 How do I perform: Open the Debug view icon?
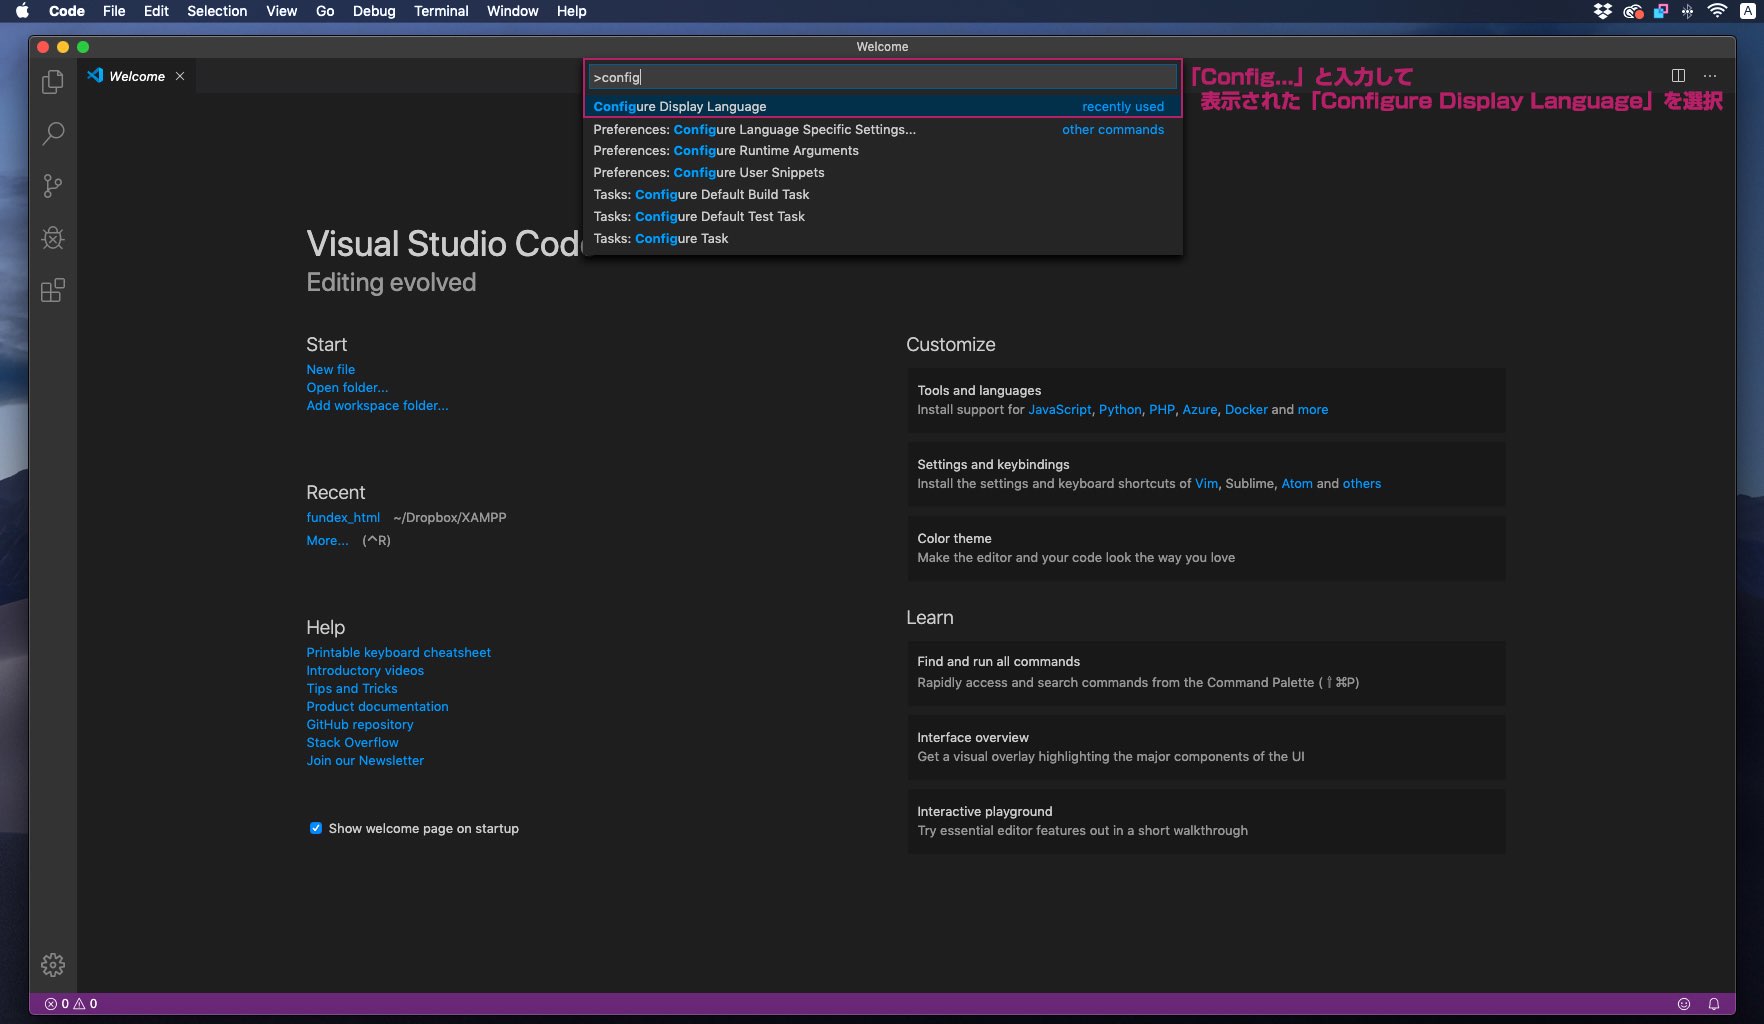click(x=53, y=238)
